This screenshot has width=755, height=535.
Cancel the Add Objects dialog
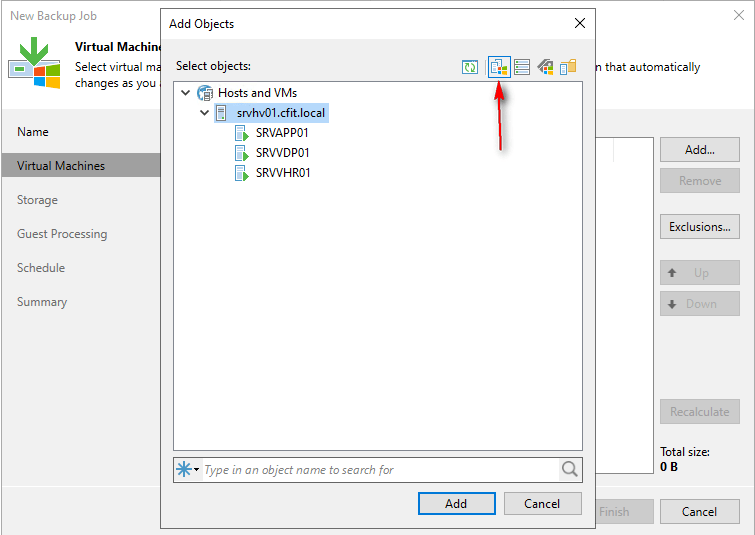(x=542, y=503)
